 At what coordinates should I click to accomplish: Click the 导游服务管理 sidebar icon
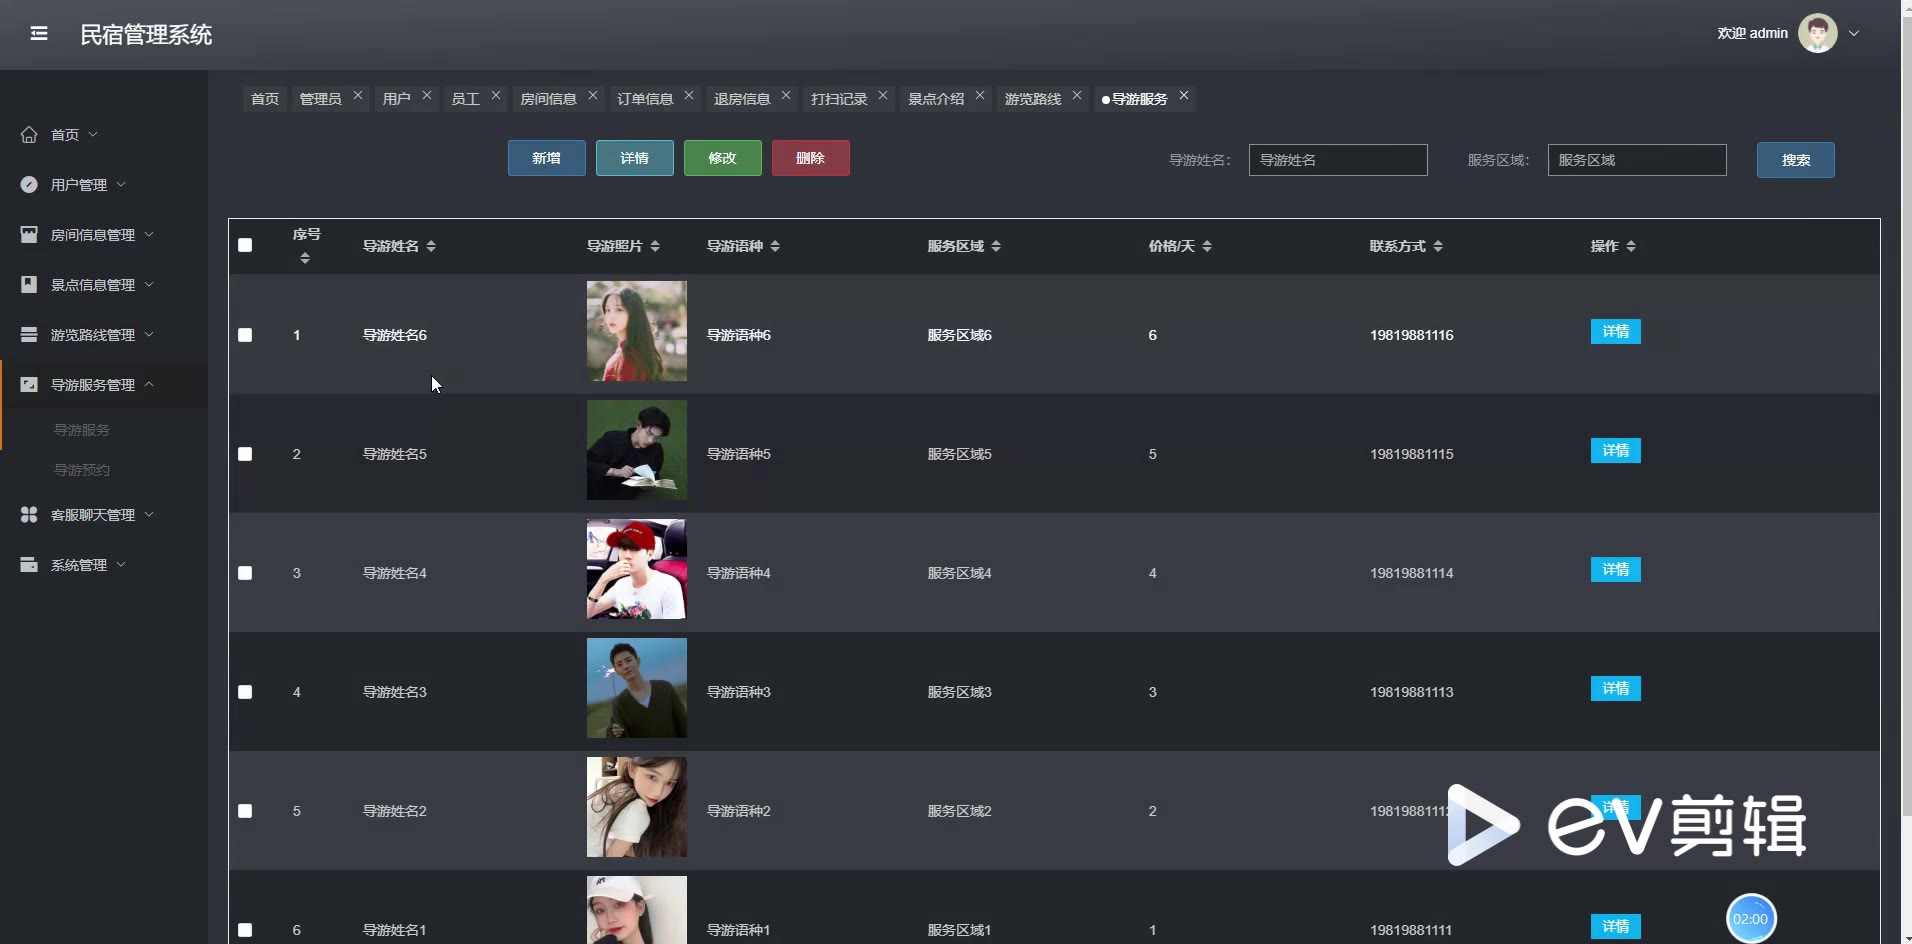(x=29, y=384)
